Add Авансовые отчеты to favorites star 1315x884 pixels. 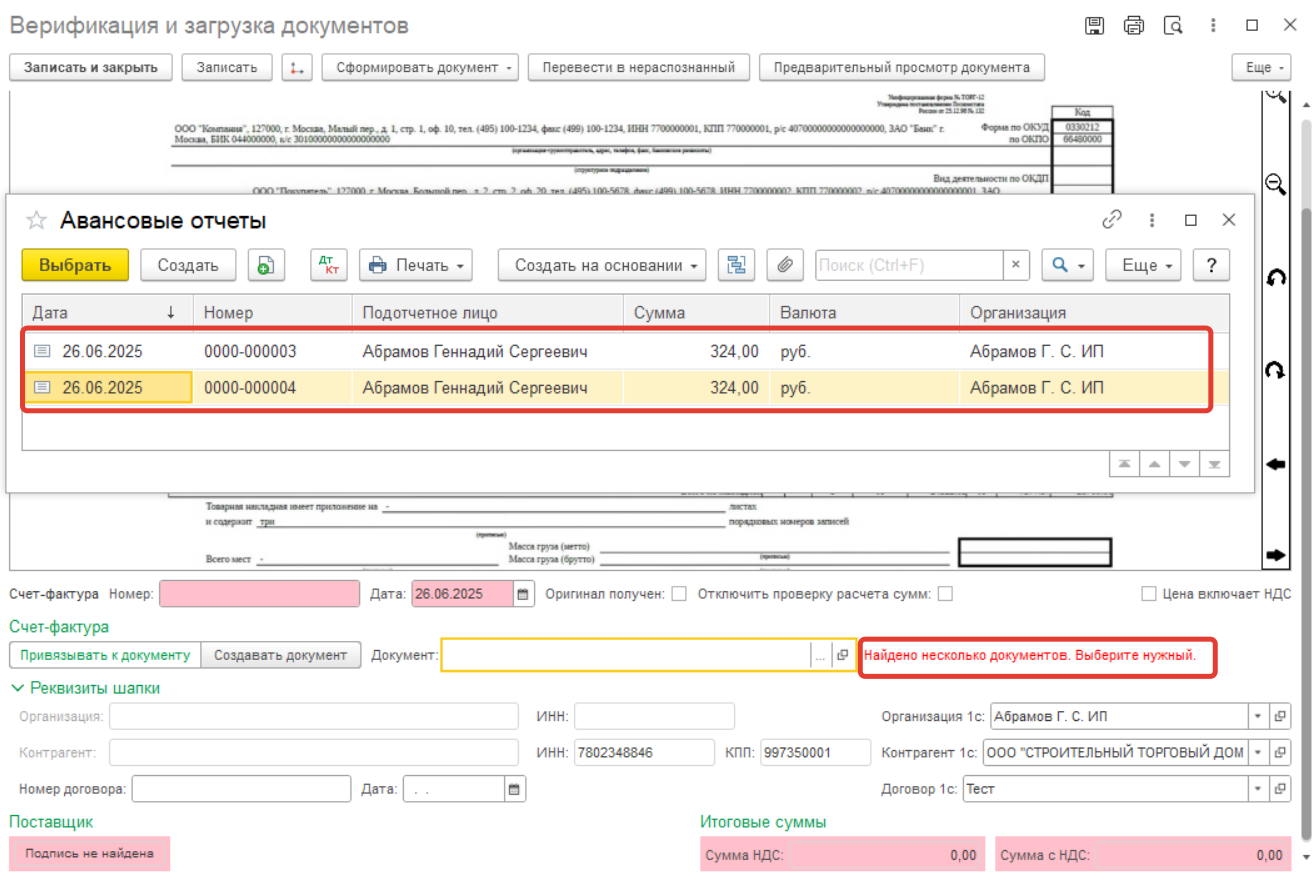[x=36, y=221]
